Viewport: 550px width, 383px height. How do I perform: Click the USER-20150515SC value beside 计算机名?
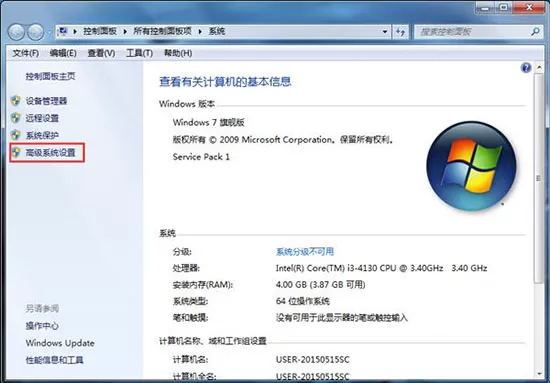pyautogui.click(x=313, y=360)
